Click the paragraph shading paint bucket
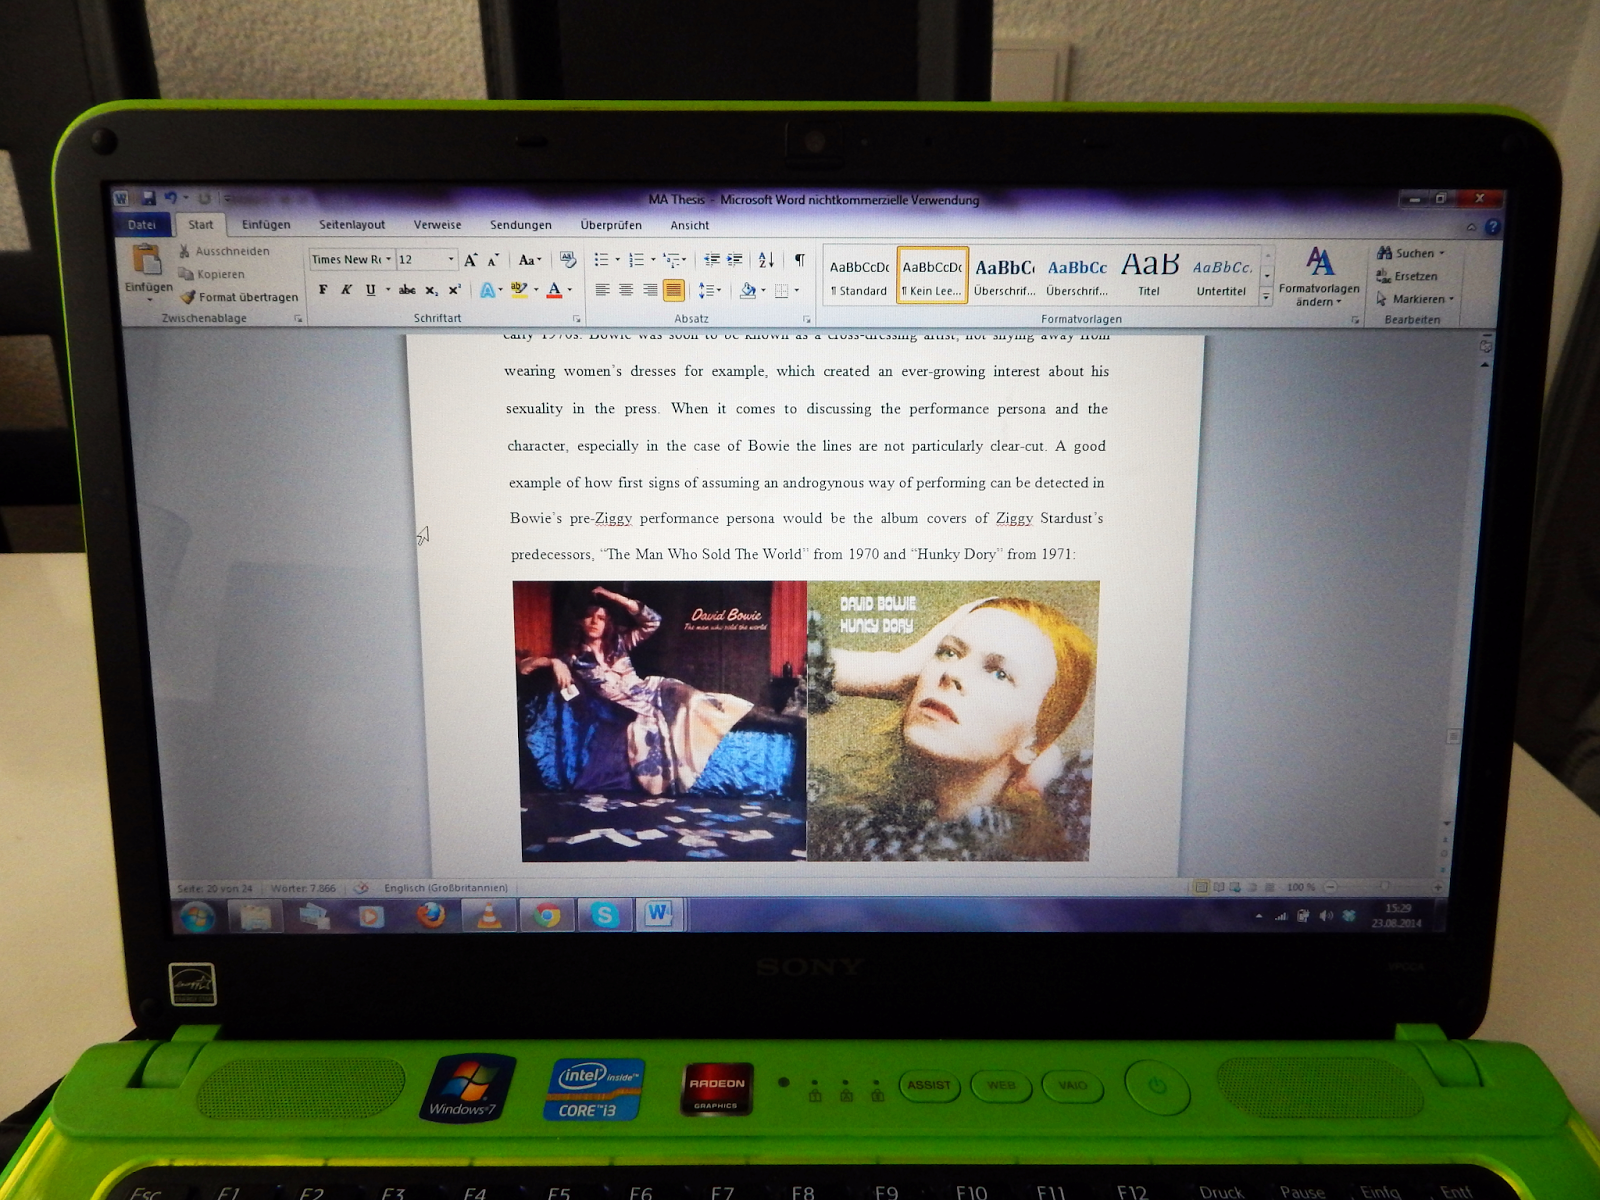This screenshot has height=1200, width=1600. [747, 291]
